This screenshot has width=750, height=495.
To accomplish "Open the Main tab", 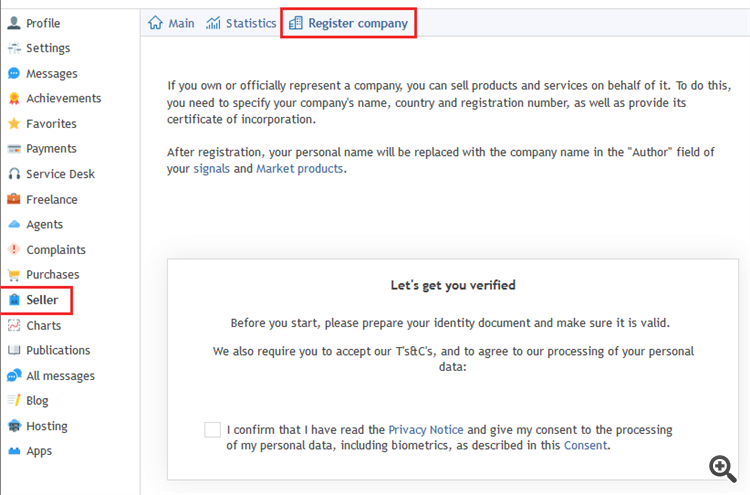I will click(x=171, y=23).
